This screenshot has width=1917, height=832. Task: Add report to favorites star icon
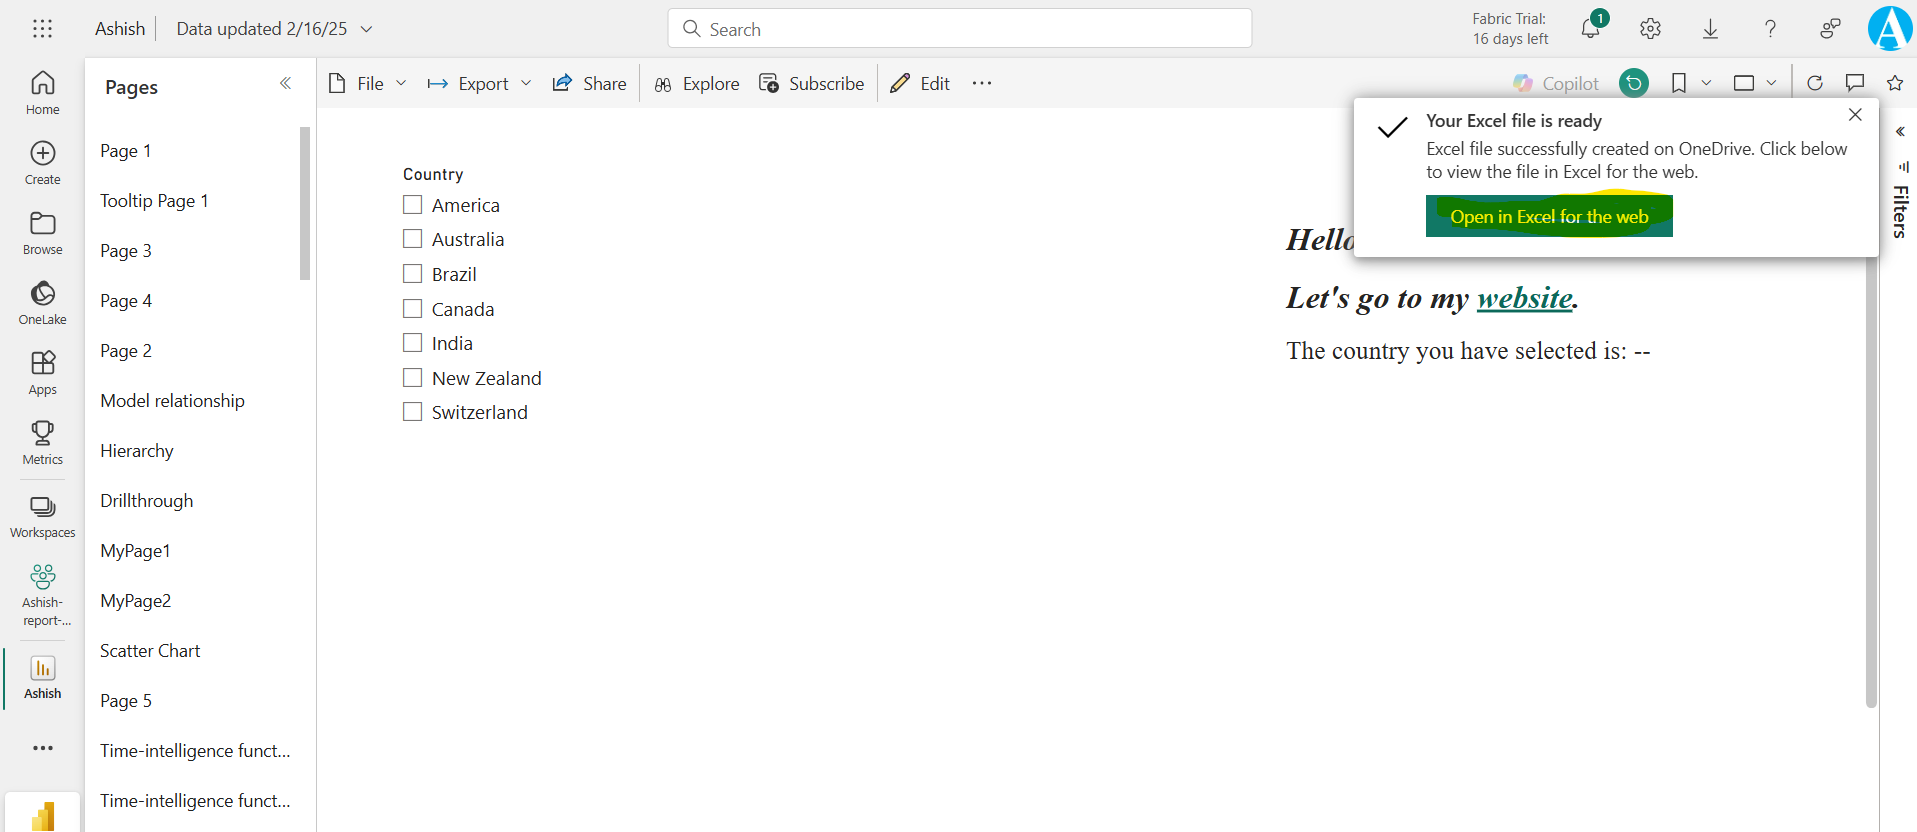pos(1894,83)
